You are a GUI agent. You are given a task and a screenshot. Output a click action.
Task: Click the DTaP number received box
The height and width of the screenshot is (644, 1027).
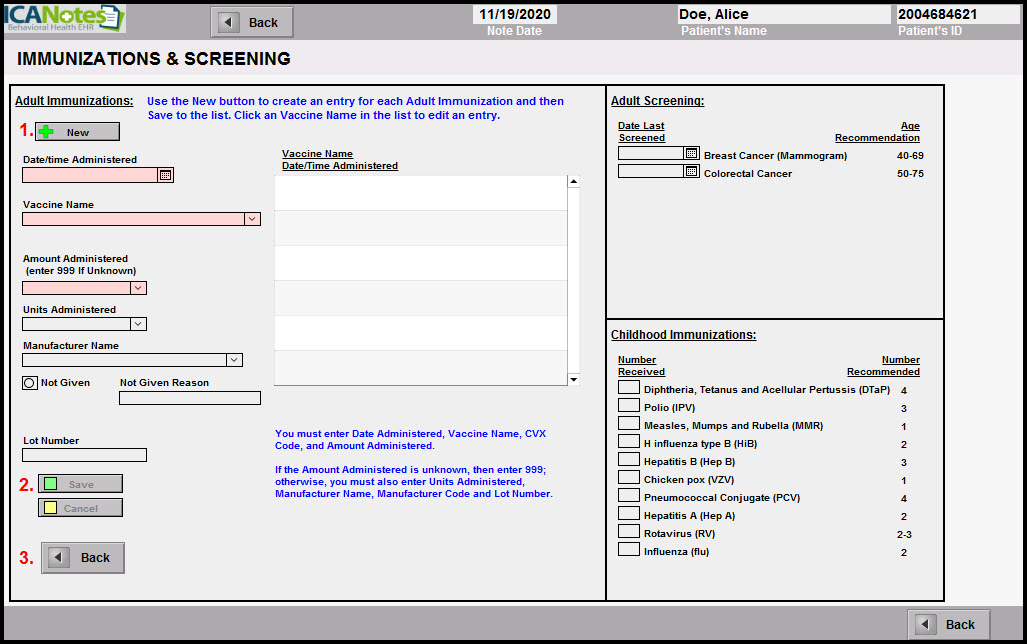tap(628, 387)
